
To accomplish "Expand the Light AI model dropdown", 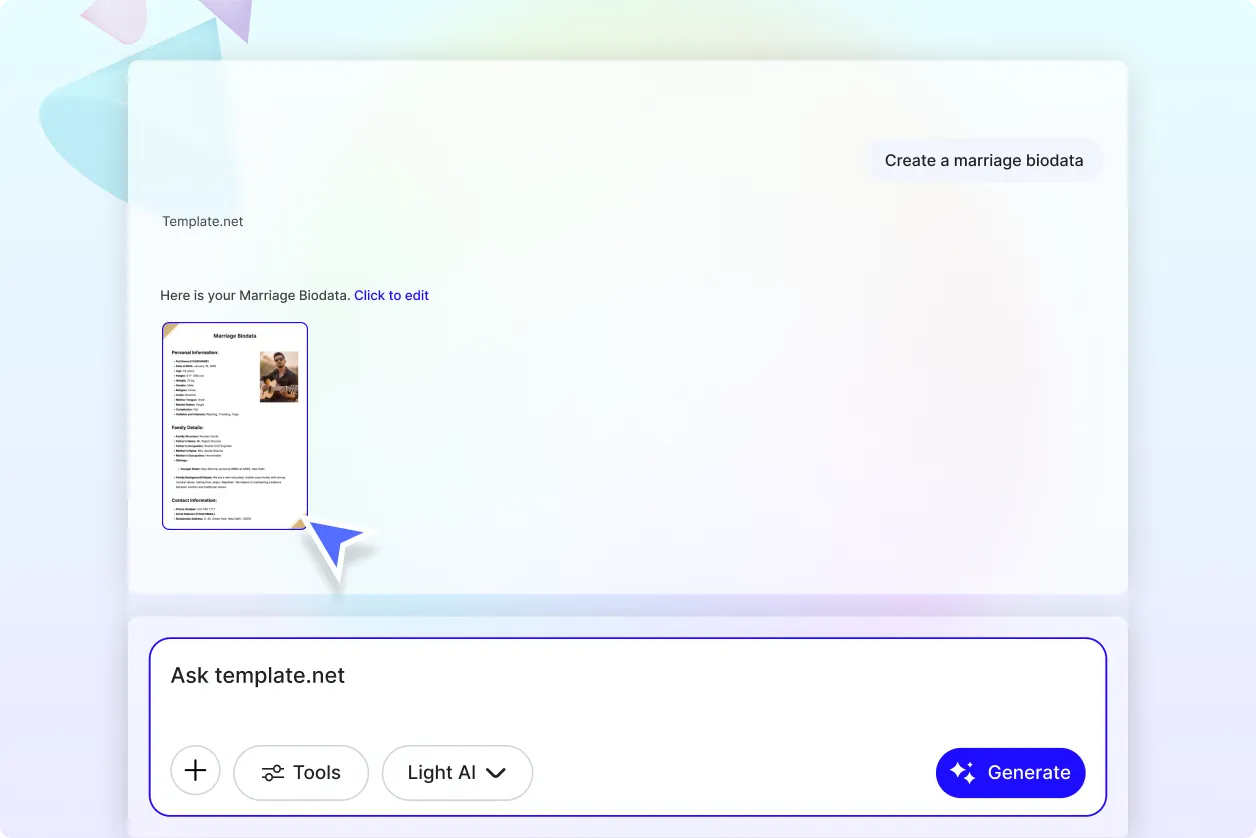I will coord(457,773).
